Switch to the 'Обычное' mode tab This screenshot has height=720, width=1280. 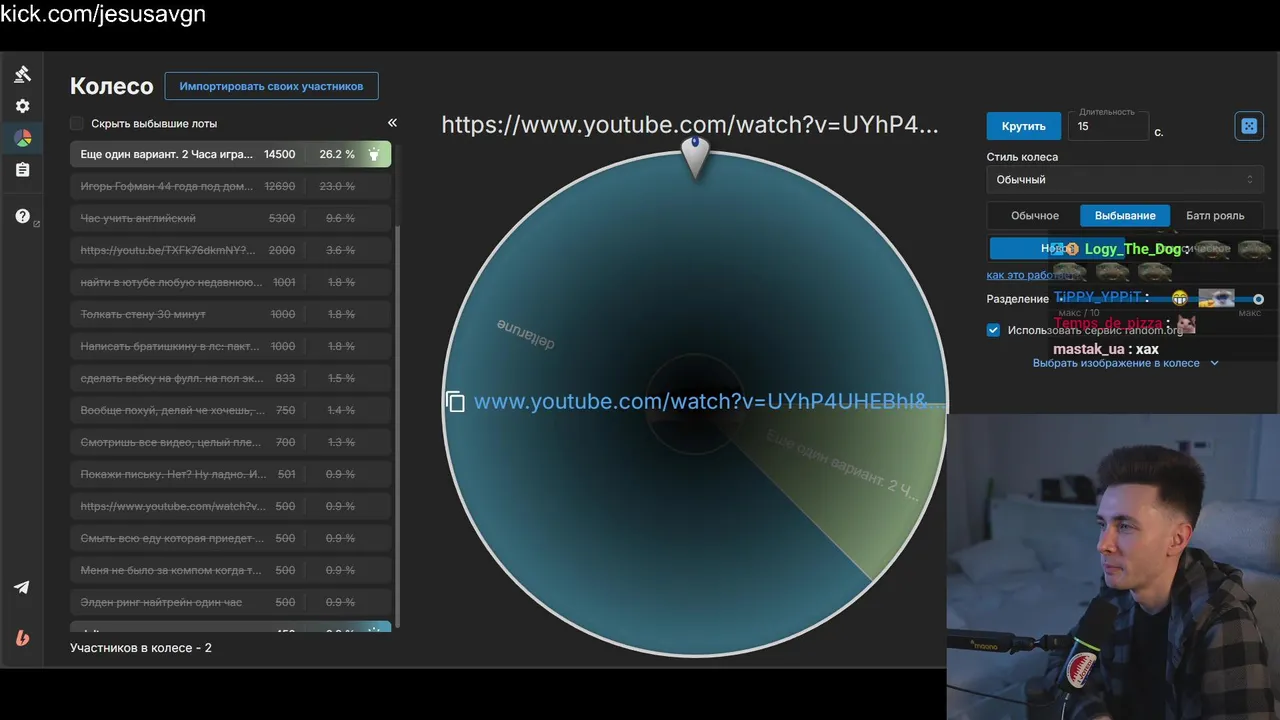1034,216
